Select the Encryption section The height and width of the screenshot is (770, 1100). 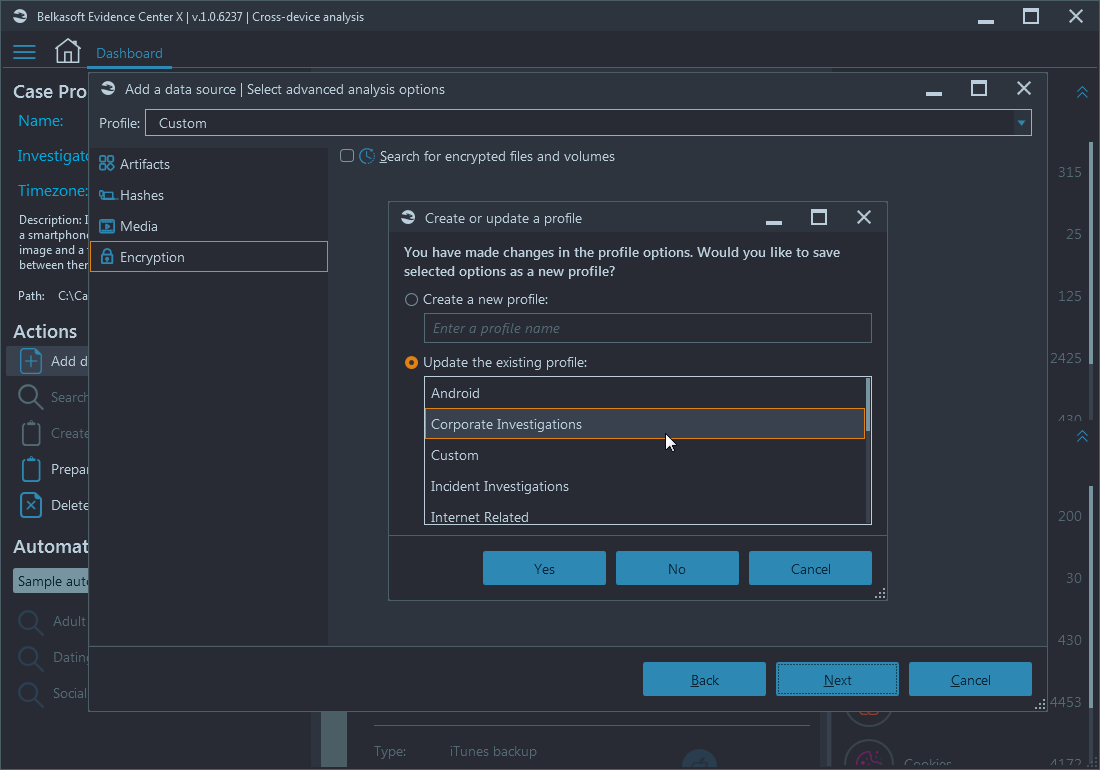pos(209,257)
